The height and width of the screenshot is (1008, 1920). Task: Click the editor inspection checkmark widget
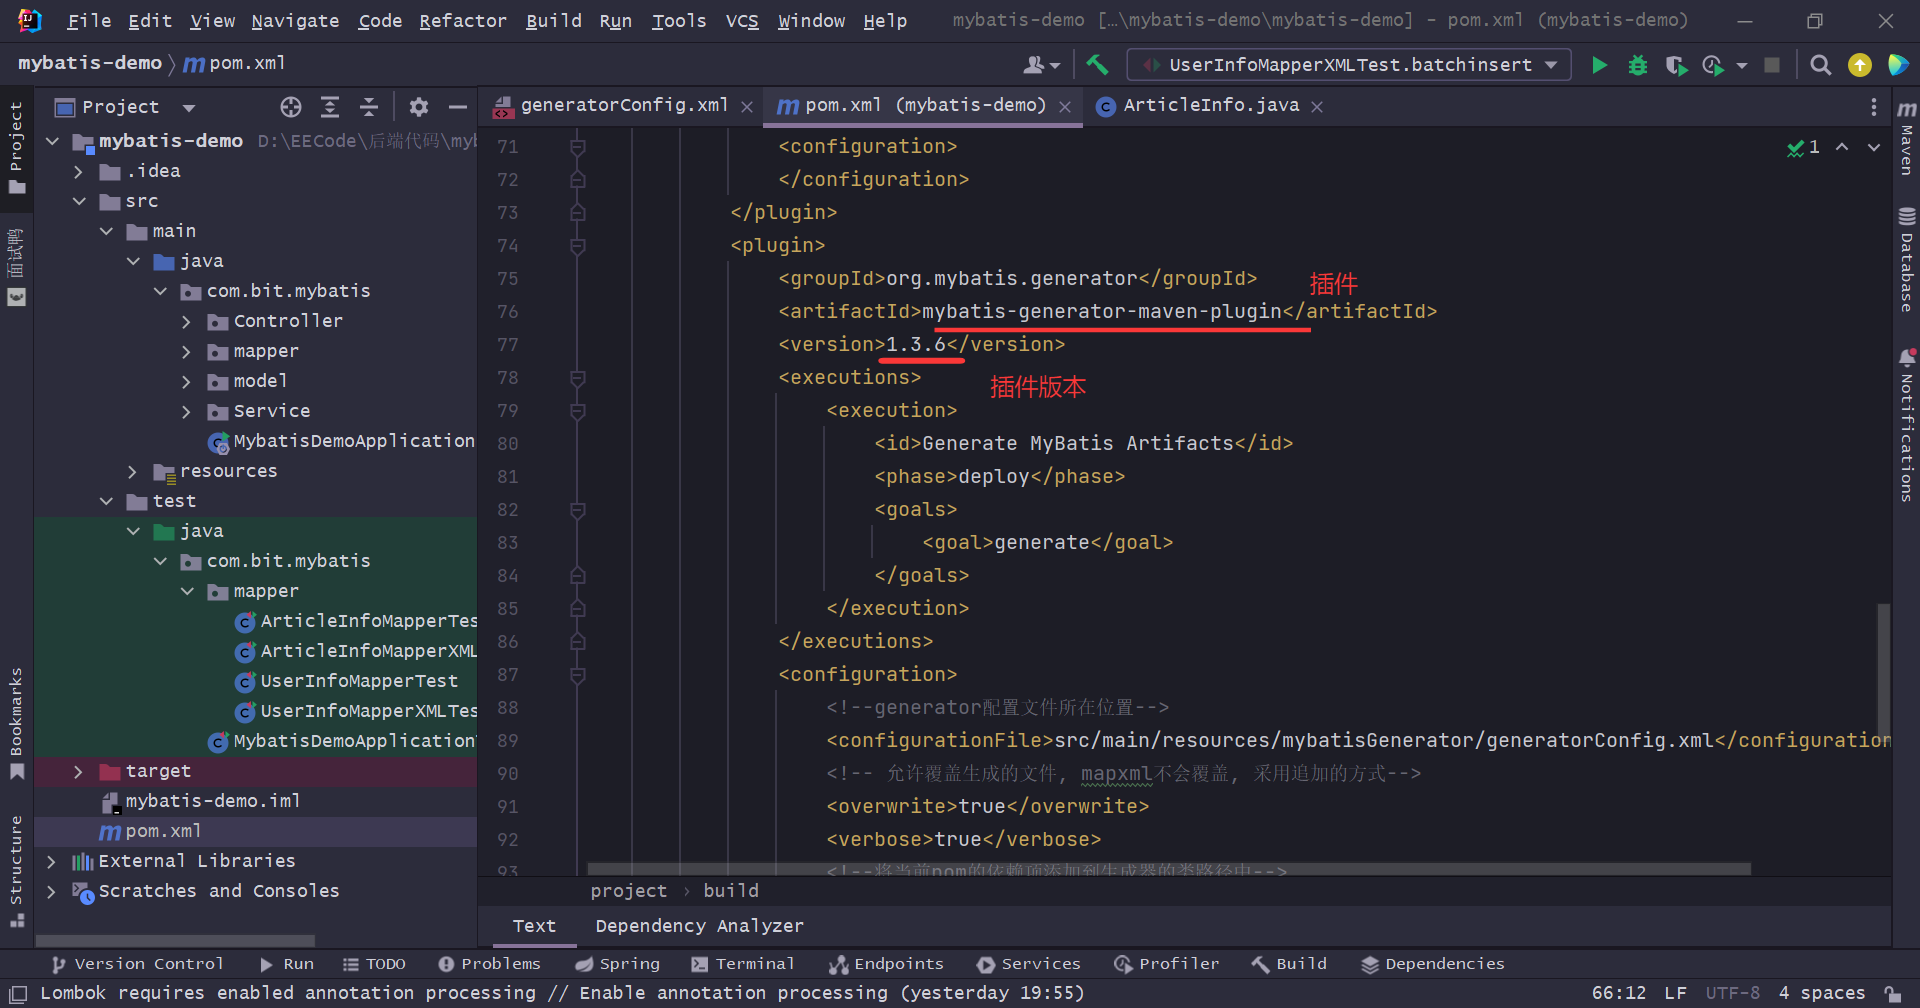[x=1803, y=147]
